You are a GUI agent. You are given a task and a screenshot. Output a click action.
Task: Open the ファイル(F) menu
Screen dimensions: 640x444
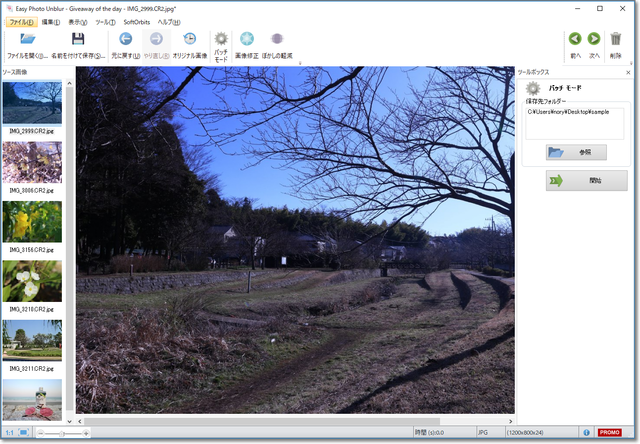(21, 21)
